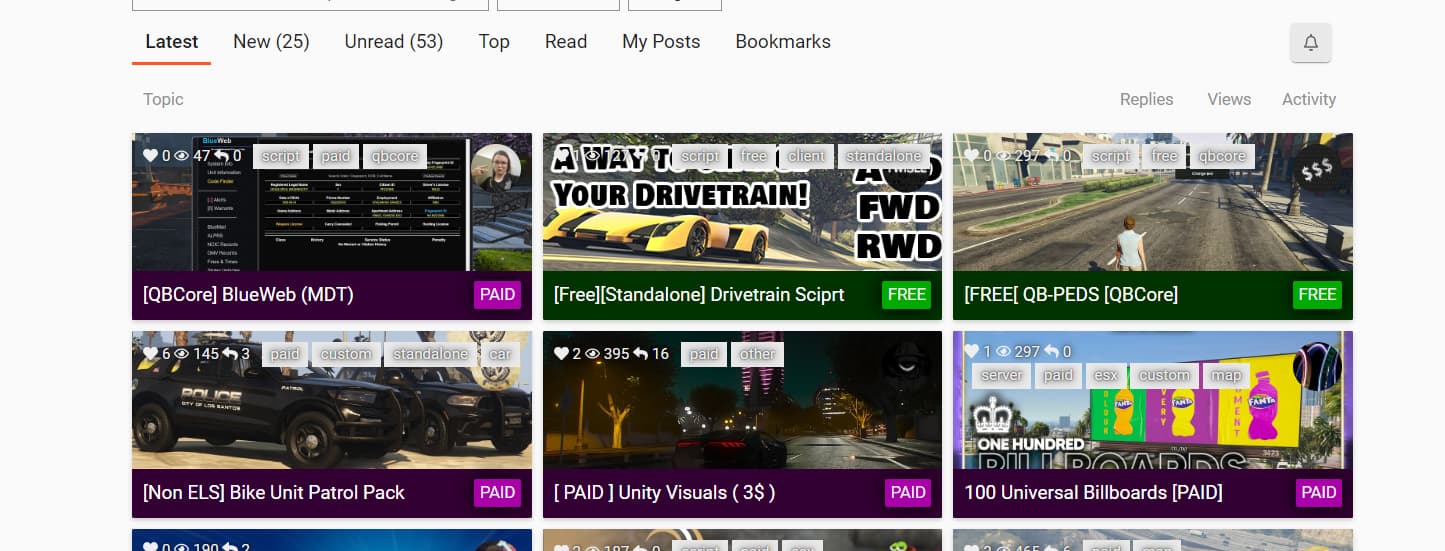
Task: Open the avatar on Unity Visuals card
Action: pos(906,368)
